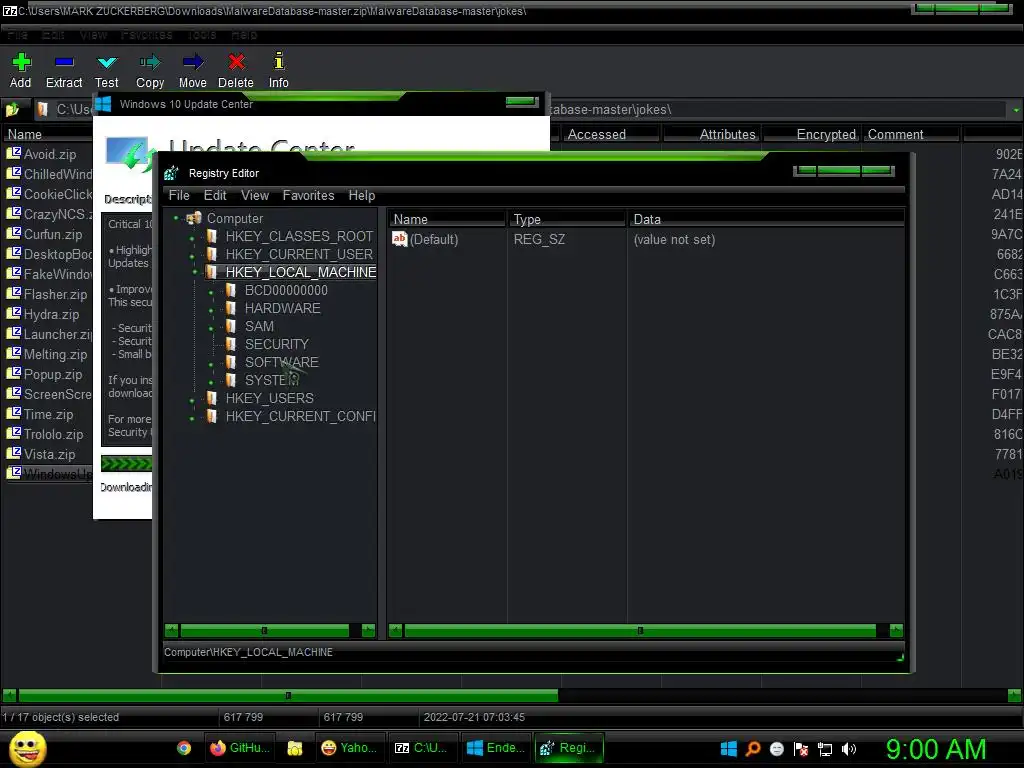Open the Help menu in Registry Editor

[x=361, y=195]
